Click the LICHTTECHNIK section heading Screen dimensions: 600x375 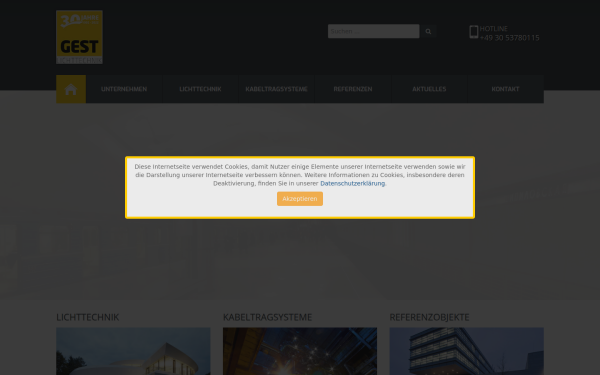(88, 317)
